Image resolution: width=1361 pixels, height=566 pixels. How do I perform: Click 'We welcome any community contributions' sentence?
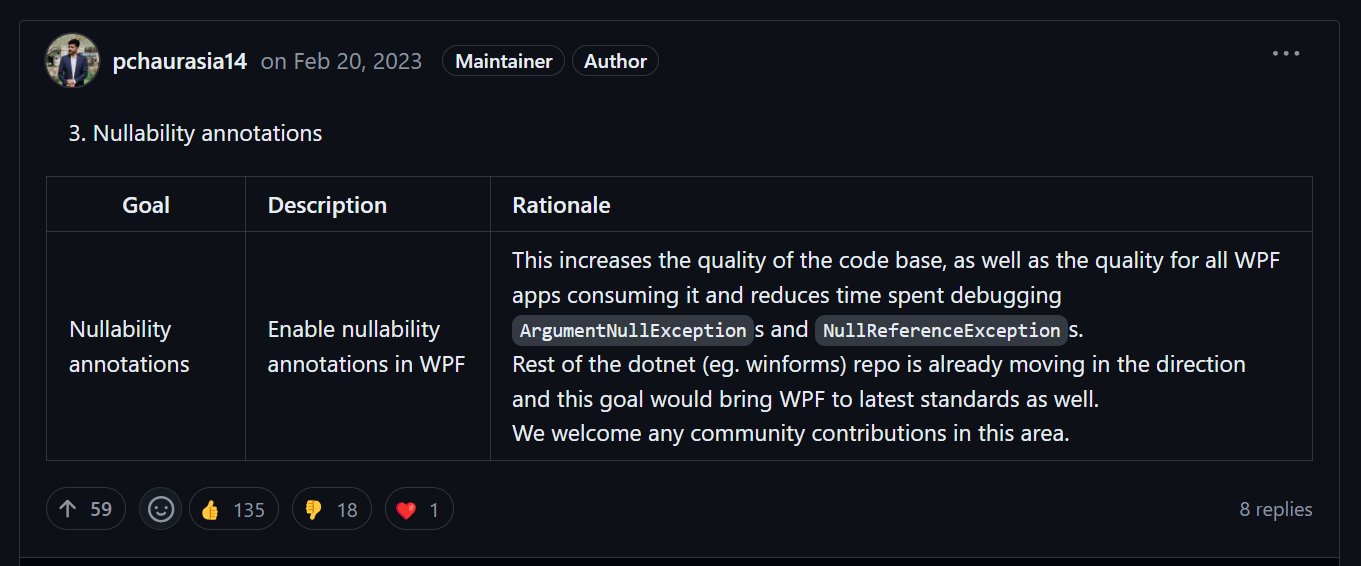coord(791,434)
